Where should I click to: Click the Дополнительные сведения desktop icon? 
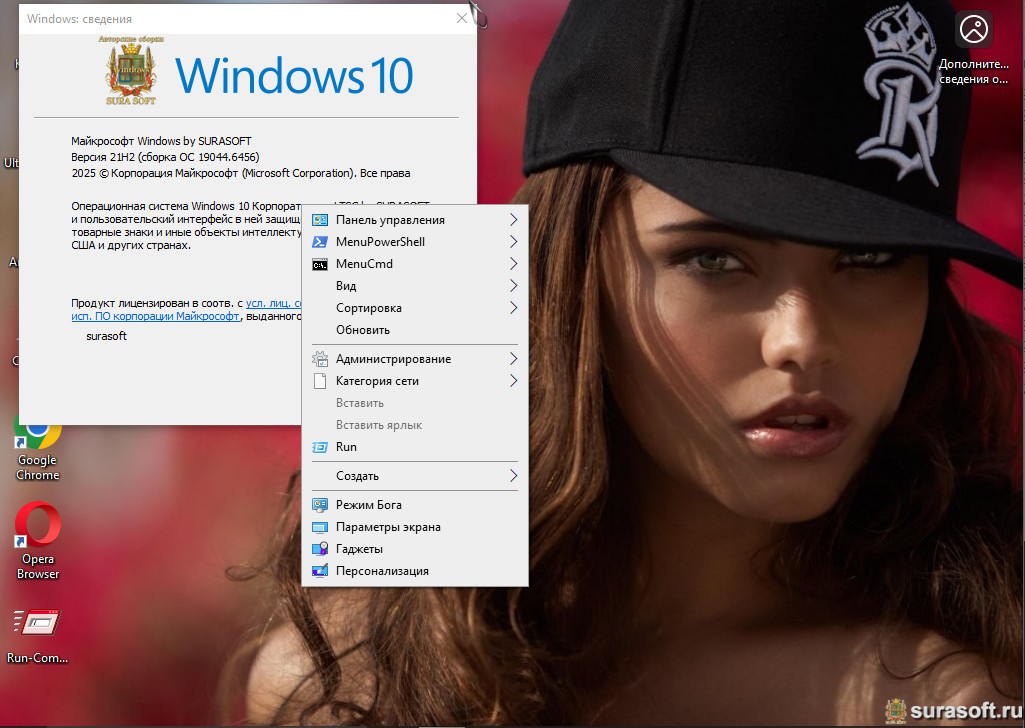click(973, 30)
